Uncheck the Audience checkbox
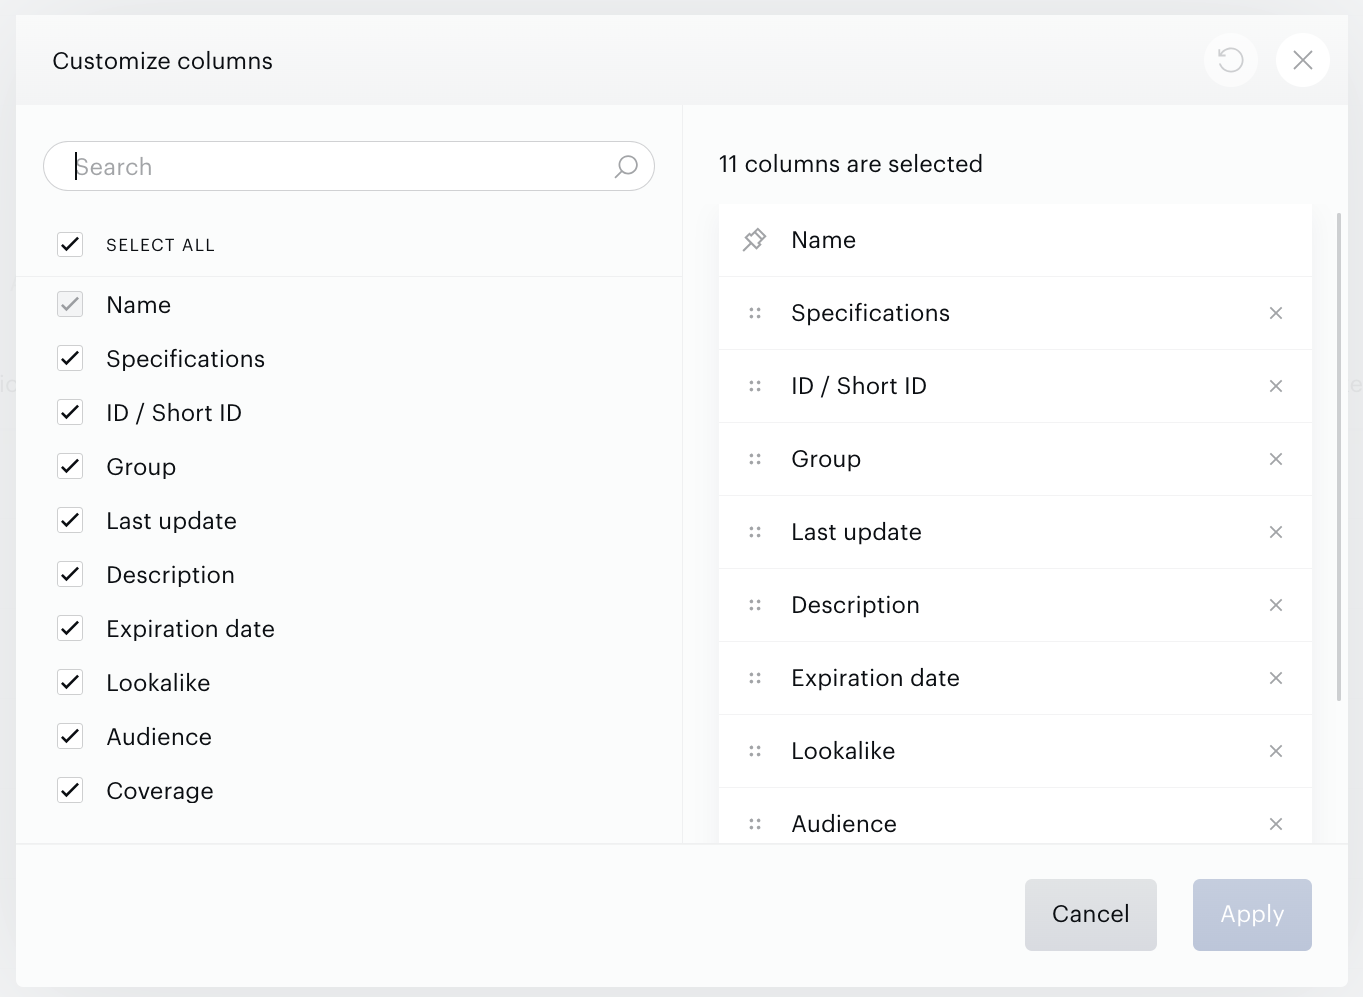Screen dimensions: 1363x997 pyautogui.click(x=70, y=736)
